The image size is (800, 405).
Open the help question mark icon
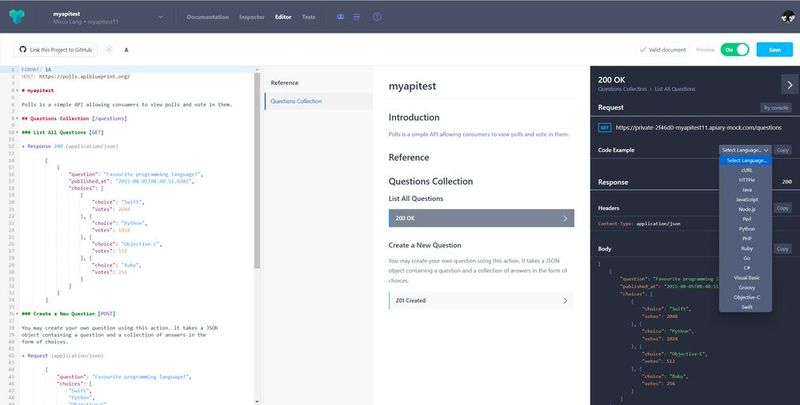pos(377,17)
